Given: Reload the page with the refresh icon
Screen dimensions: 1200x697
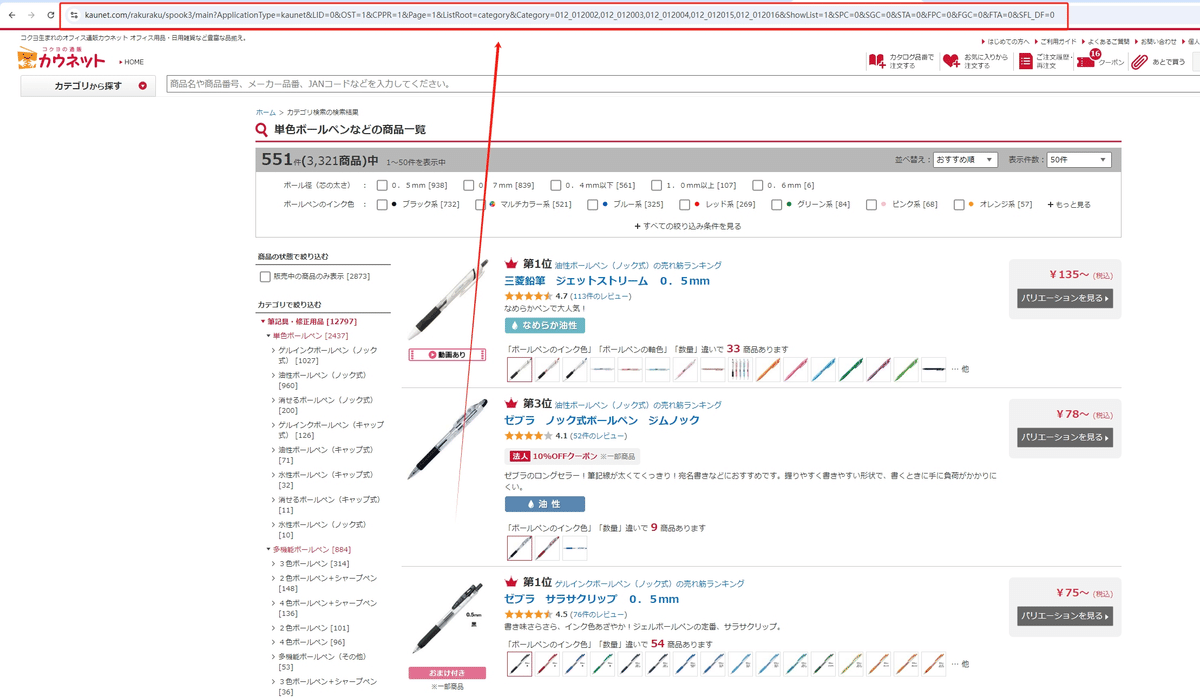Looking at the screenshot, I should [x=50, y=15].
